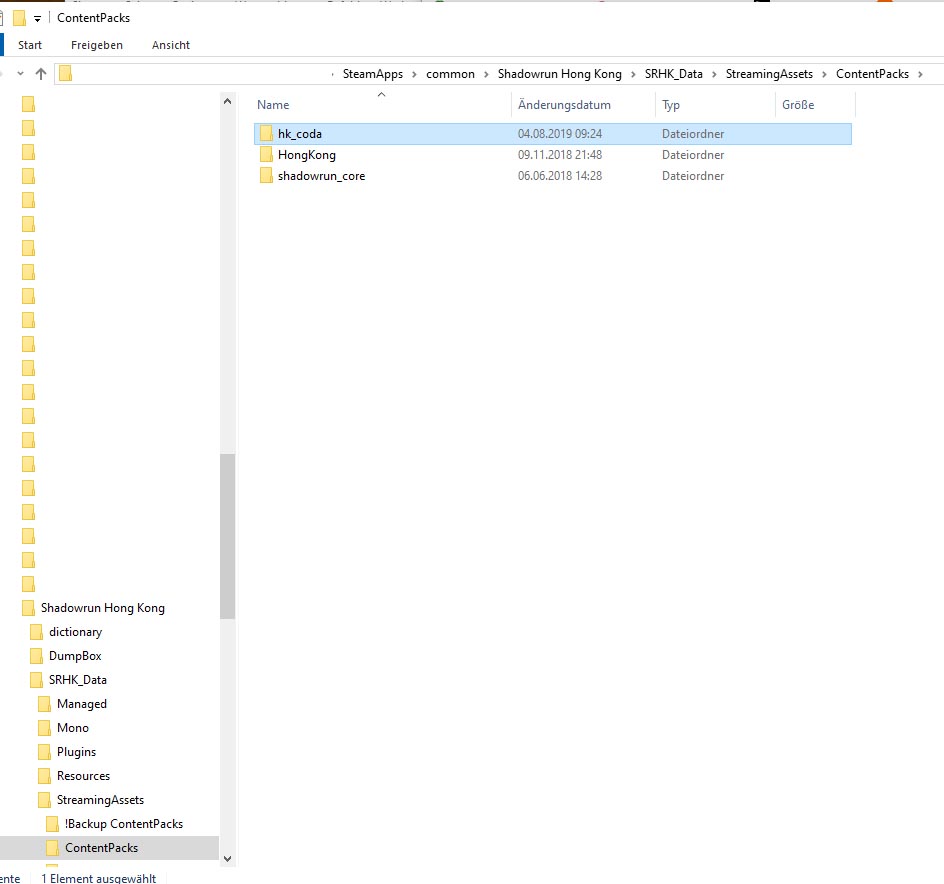The height and width of the screenshot is (884, 944).
Task: Click the SRHK_Data folder icon in tree
Action: click(x=36, y=680)
